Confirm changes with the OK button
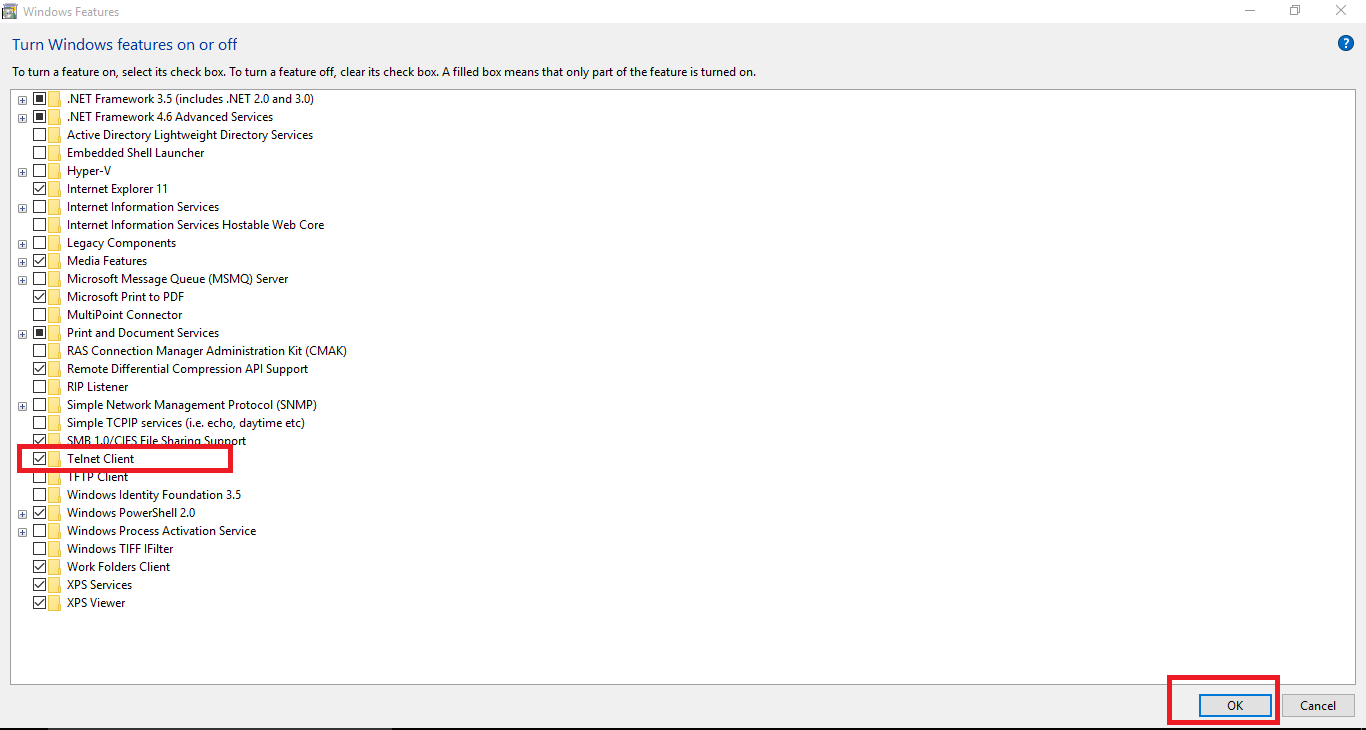Image resolution: width=1366 pixels, height=730 pixels. click(1235, 705)
